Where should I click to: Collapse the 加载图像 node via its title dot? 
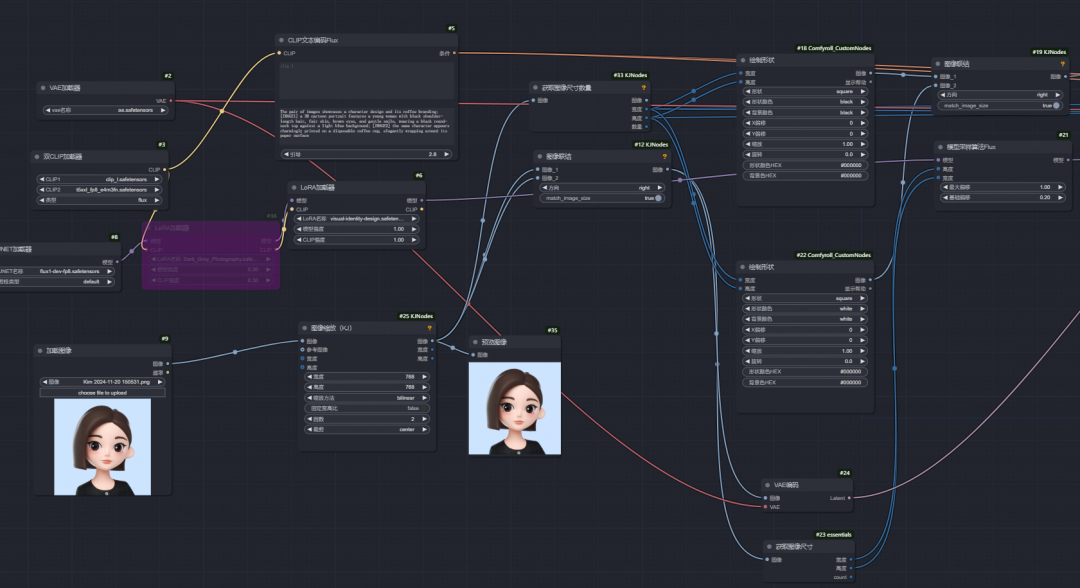click(39, 350)
